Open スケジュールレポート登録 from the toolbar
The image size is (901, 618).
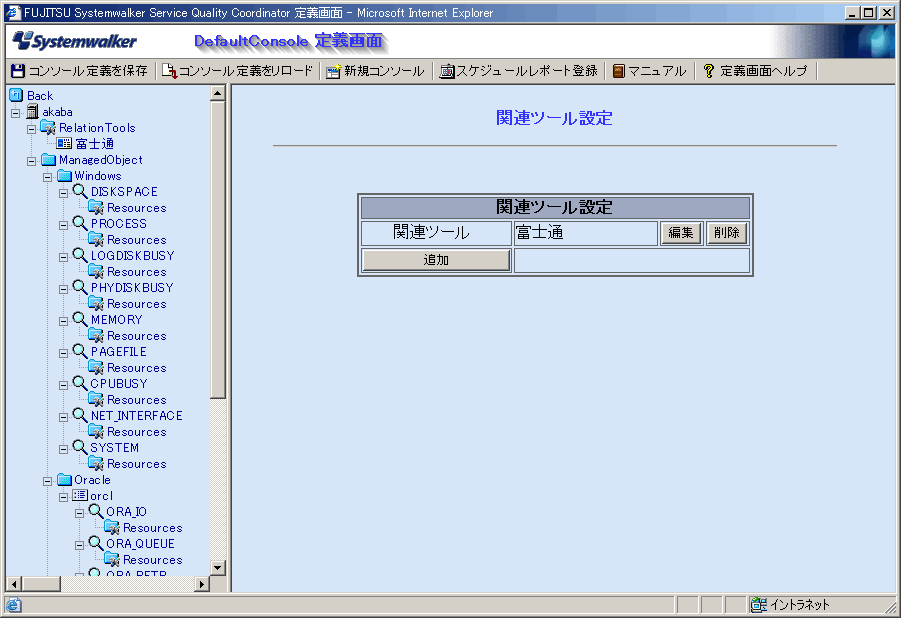point(519,71)
